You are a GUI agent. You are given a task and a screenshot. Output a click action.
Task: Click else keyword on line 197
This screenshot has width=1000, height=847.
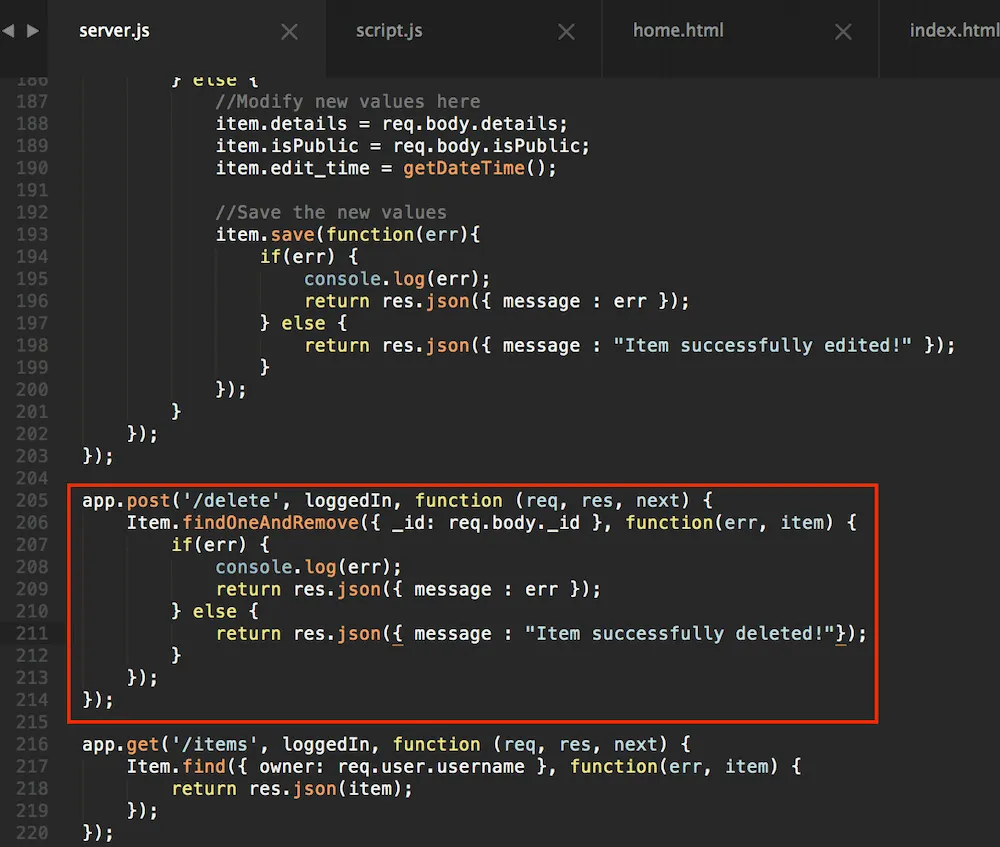pyautogui.click(x=303, y=323)
